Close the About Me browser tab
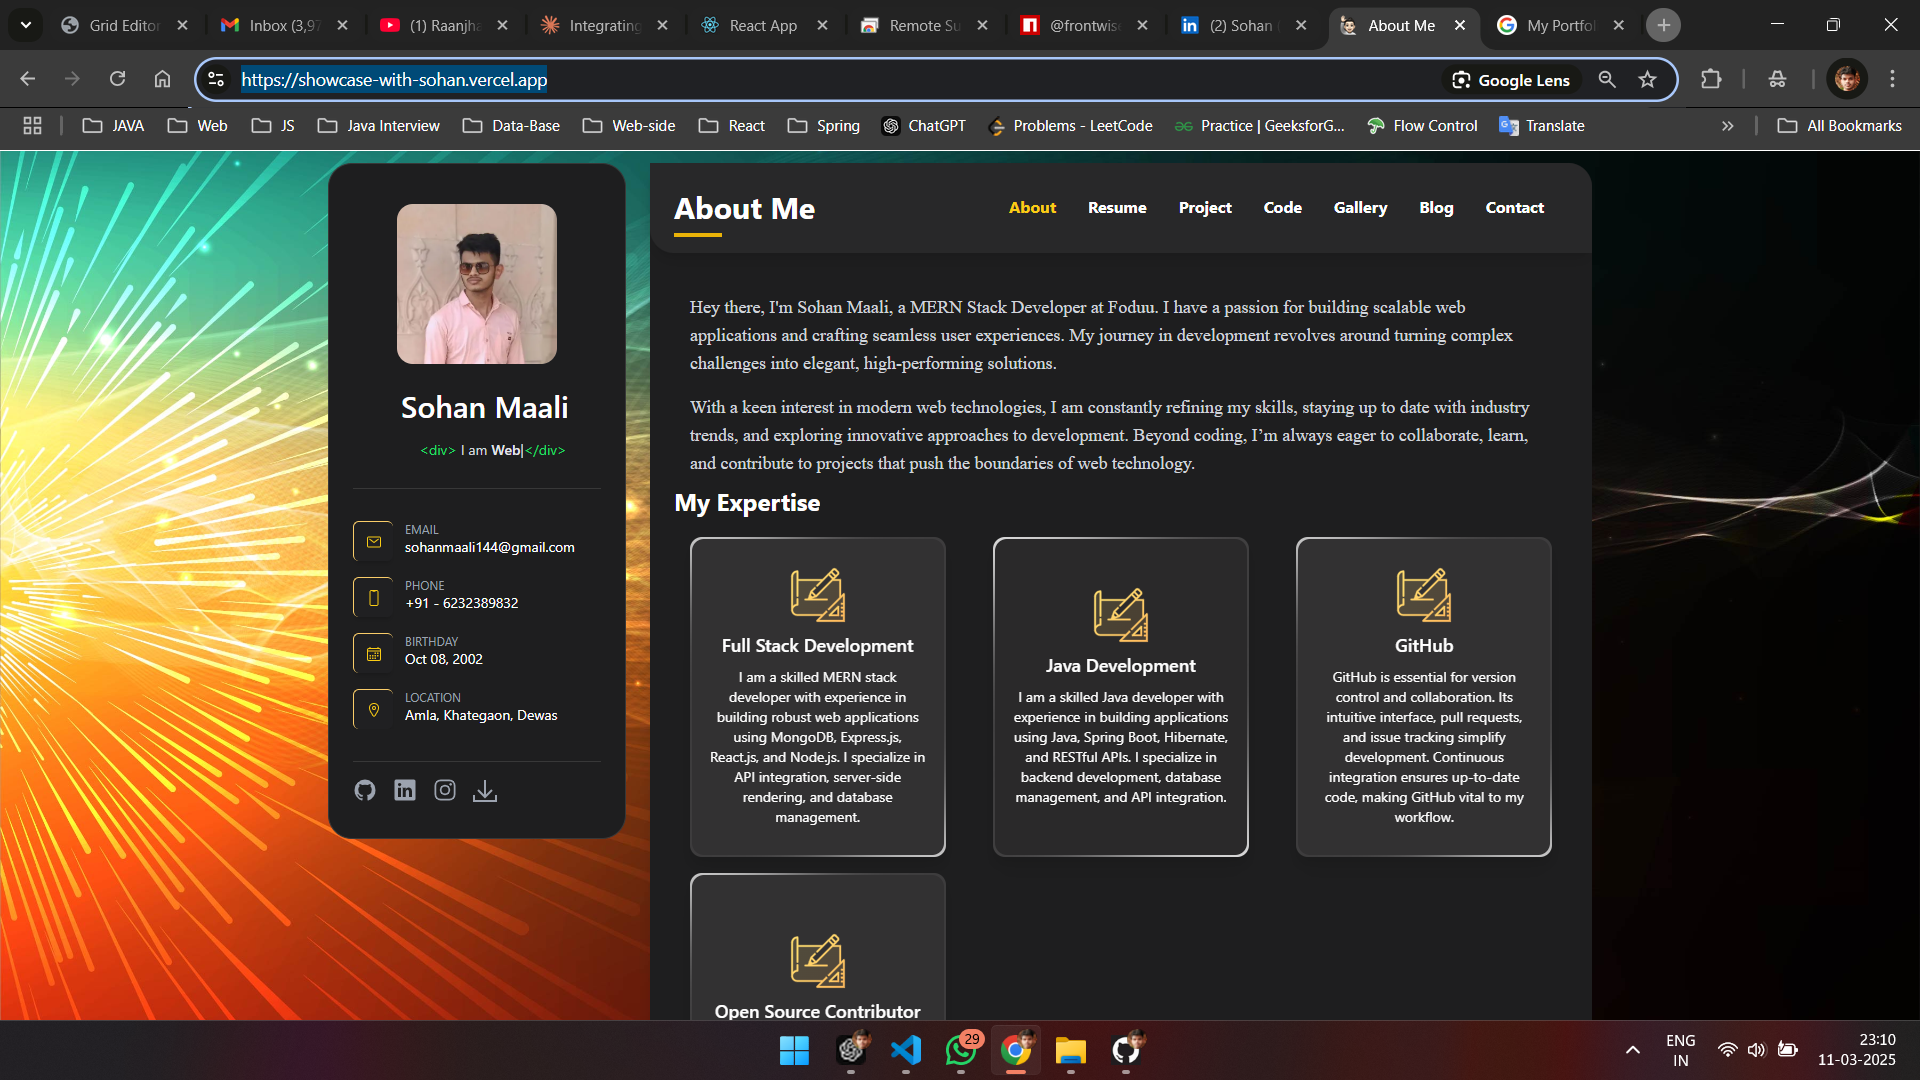The image size is (1920, 1080). click(1460, 26)
